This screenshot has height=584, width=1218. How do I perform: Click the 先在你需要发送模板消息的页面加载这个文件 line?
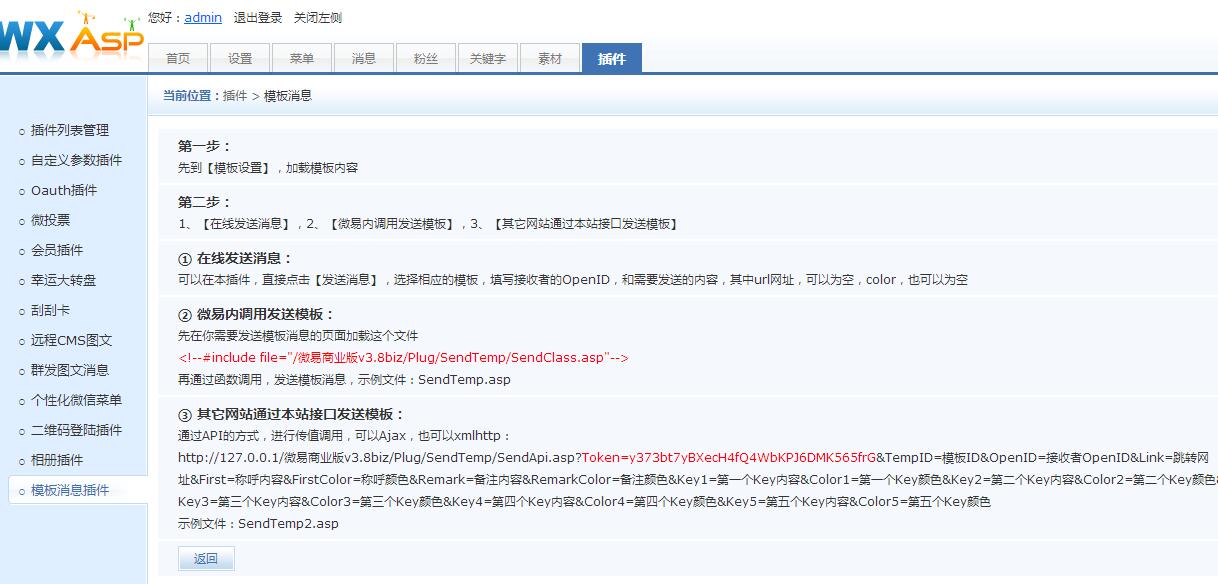tap(298, 336)
